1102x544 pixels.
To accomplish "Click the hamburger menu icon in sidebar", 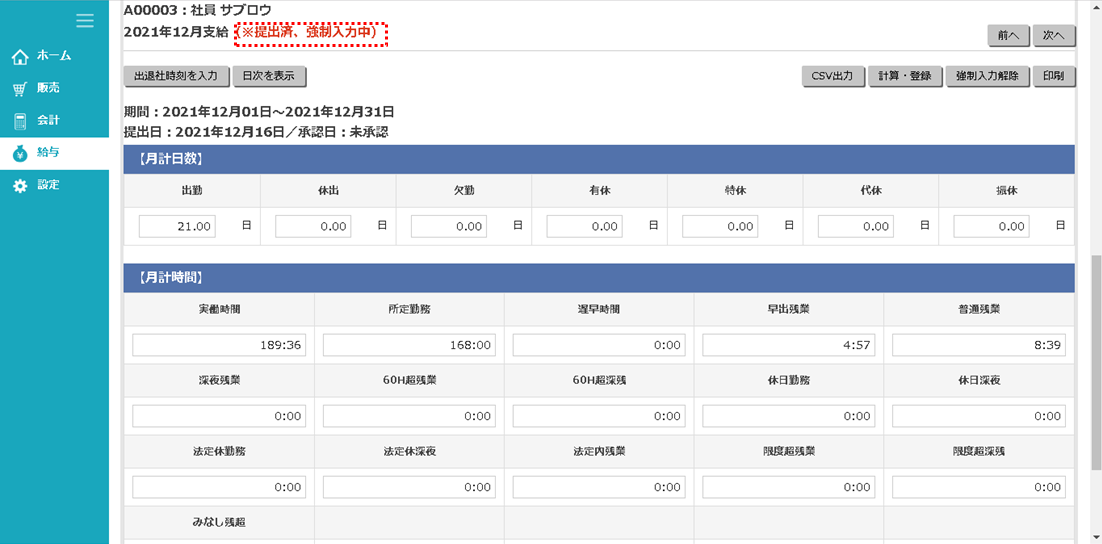I will pos(85,21).
